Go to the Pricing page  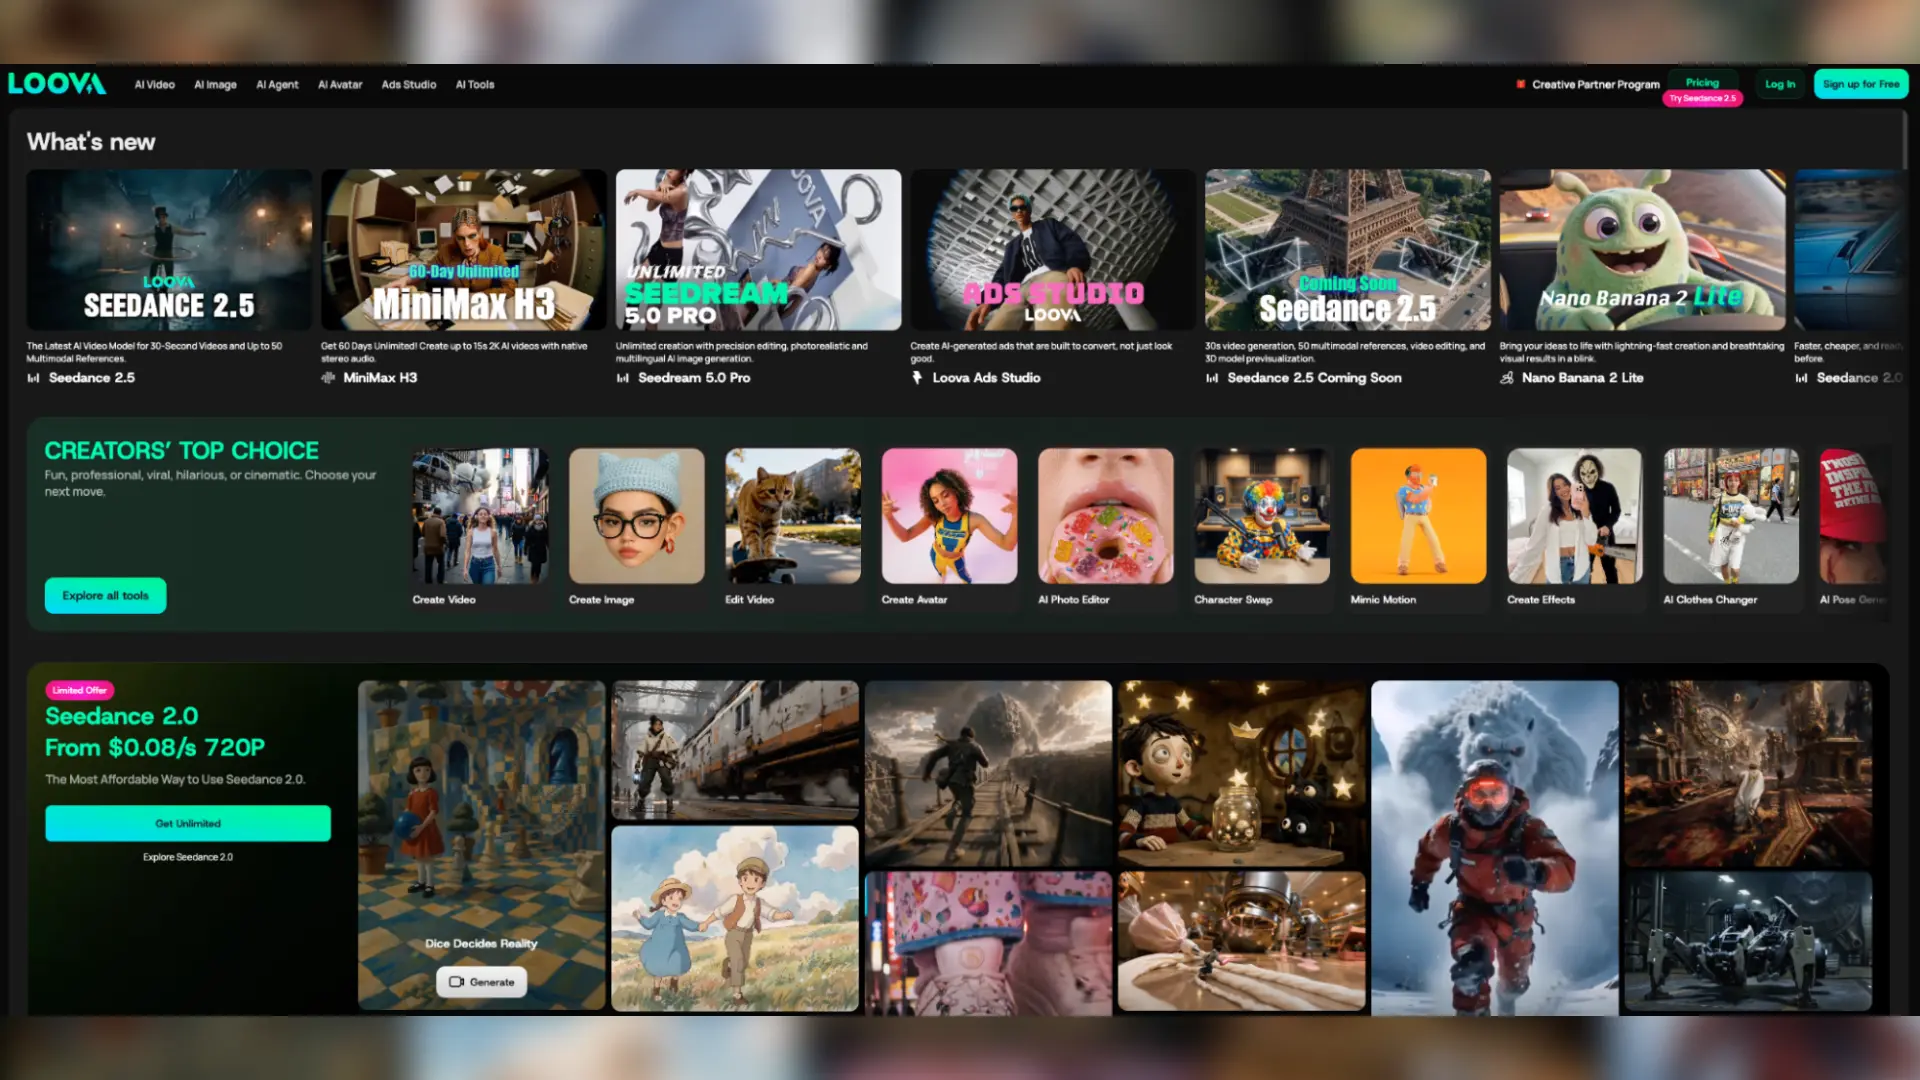tap(1702, 82)
